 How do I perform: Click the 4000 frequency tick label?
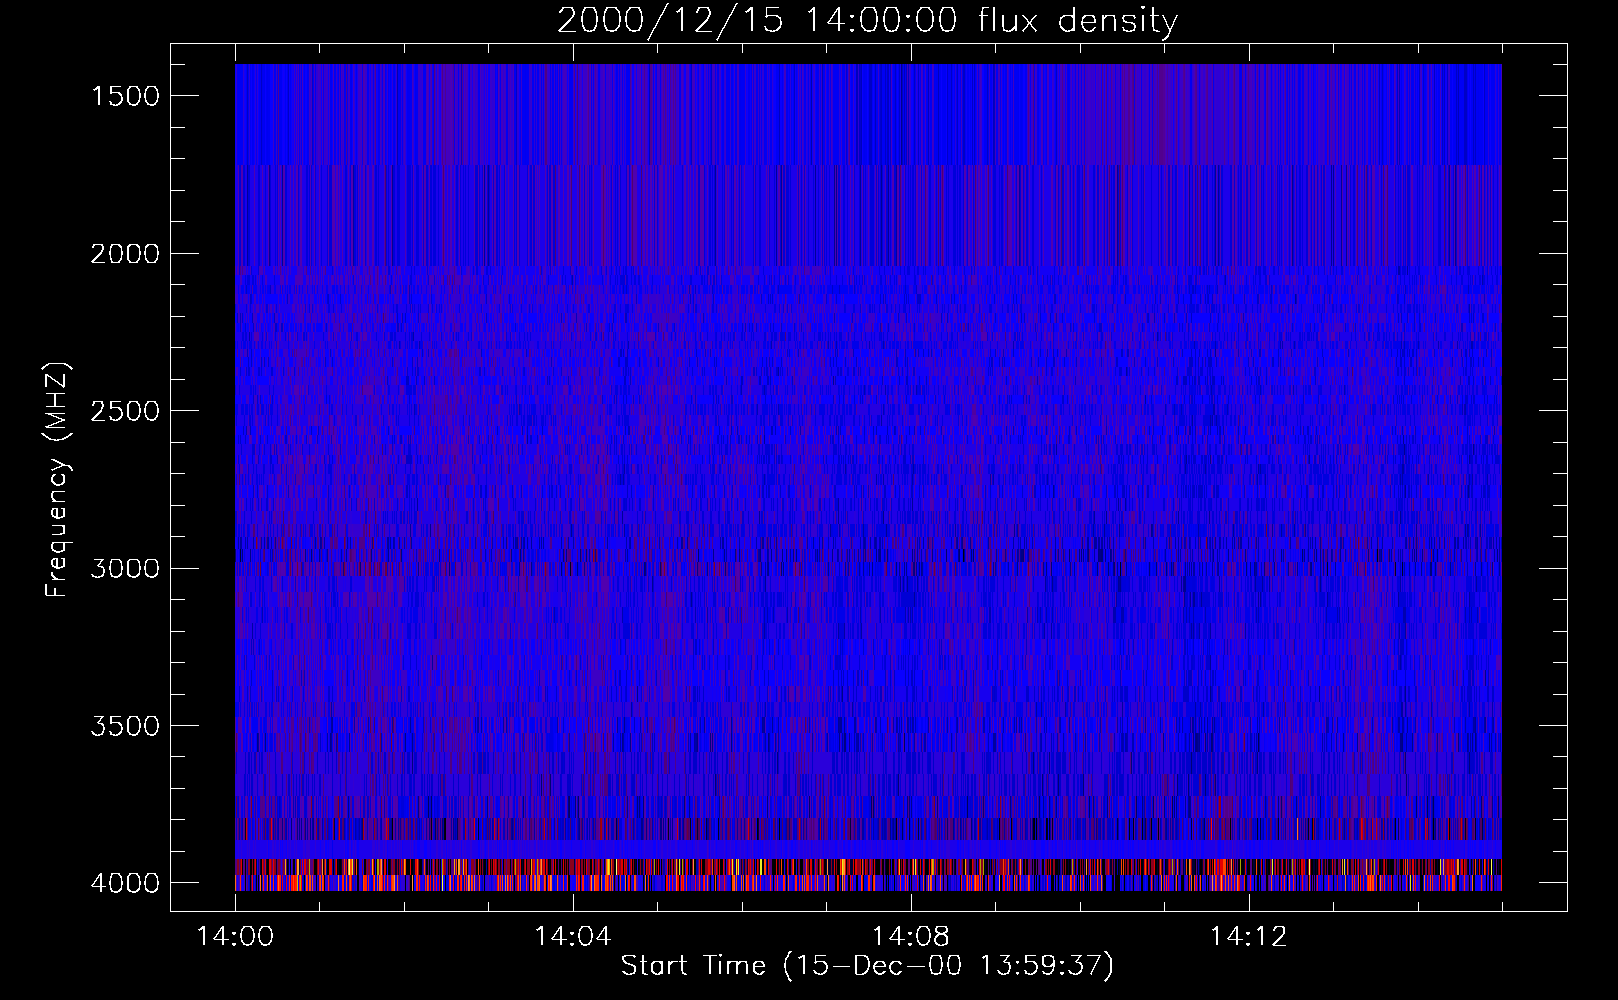[x=125, y=883]
